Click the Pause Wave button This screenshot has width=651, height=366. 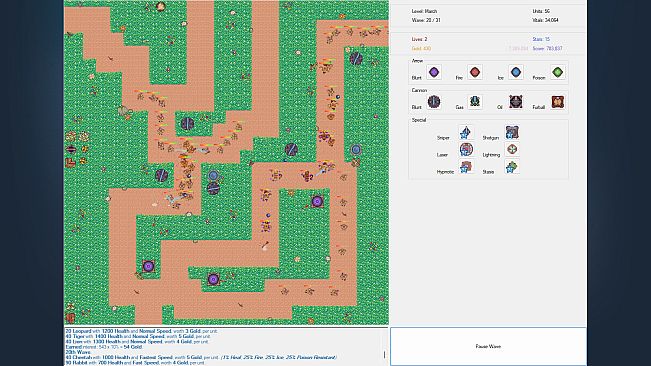(488, 346)
